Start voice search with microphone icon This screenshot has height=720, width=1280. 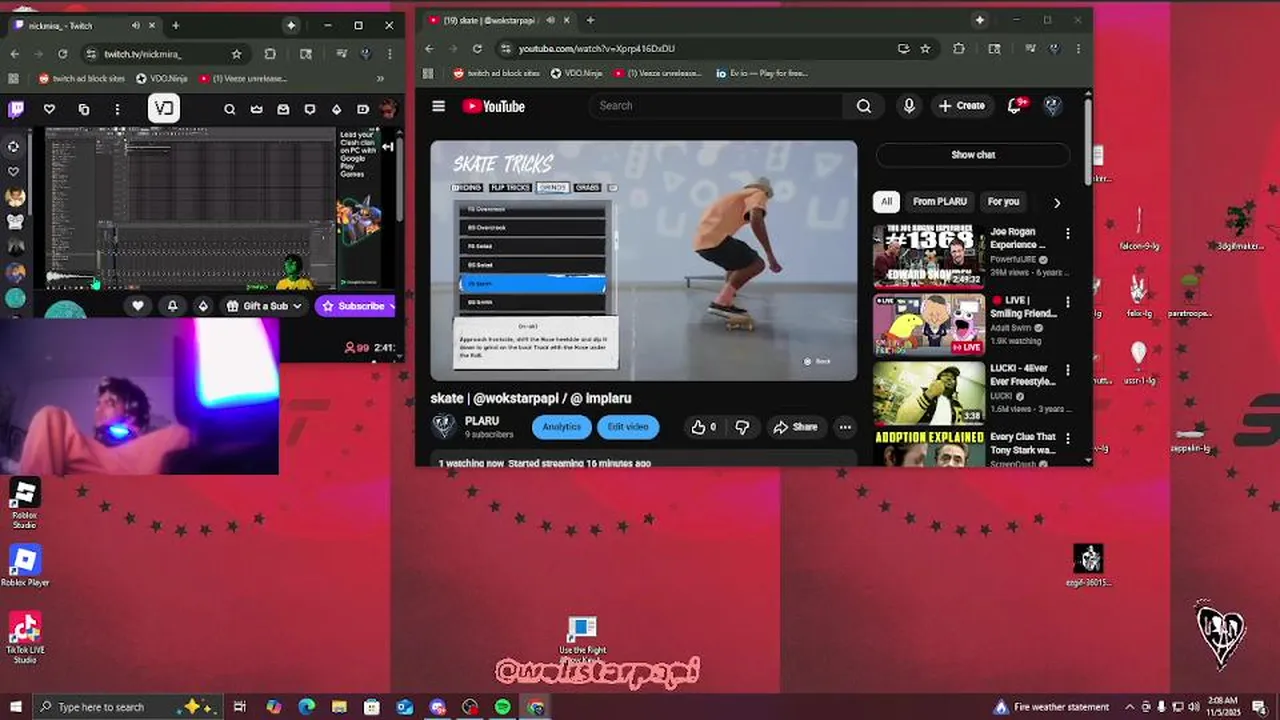click(909, 106)
